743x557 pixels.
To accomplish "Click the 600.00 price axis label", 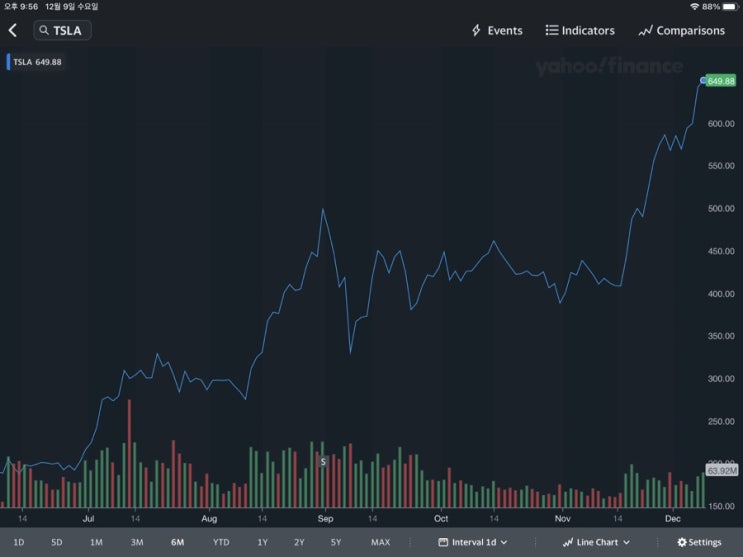I will (721, 123).
